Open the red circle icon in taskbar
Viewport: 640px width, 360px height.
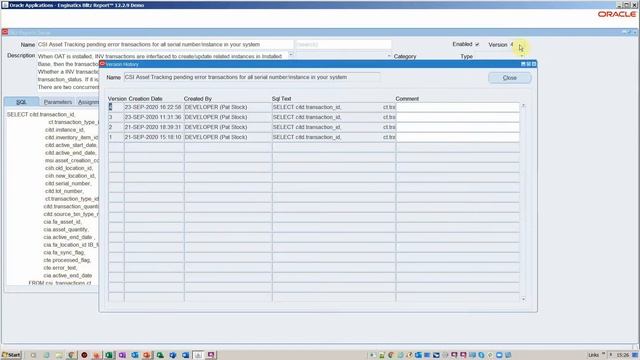click(84, 355)
